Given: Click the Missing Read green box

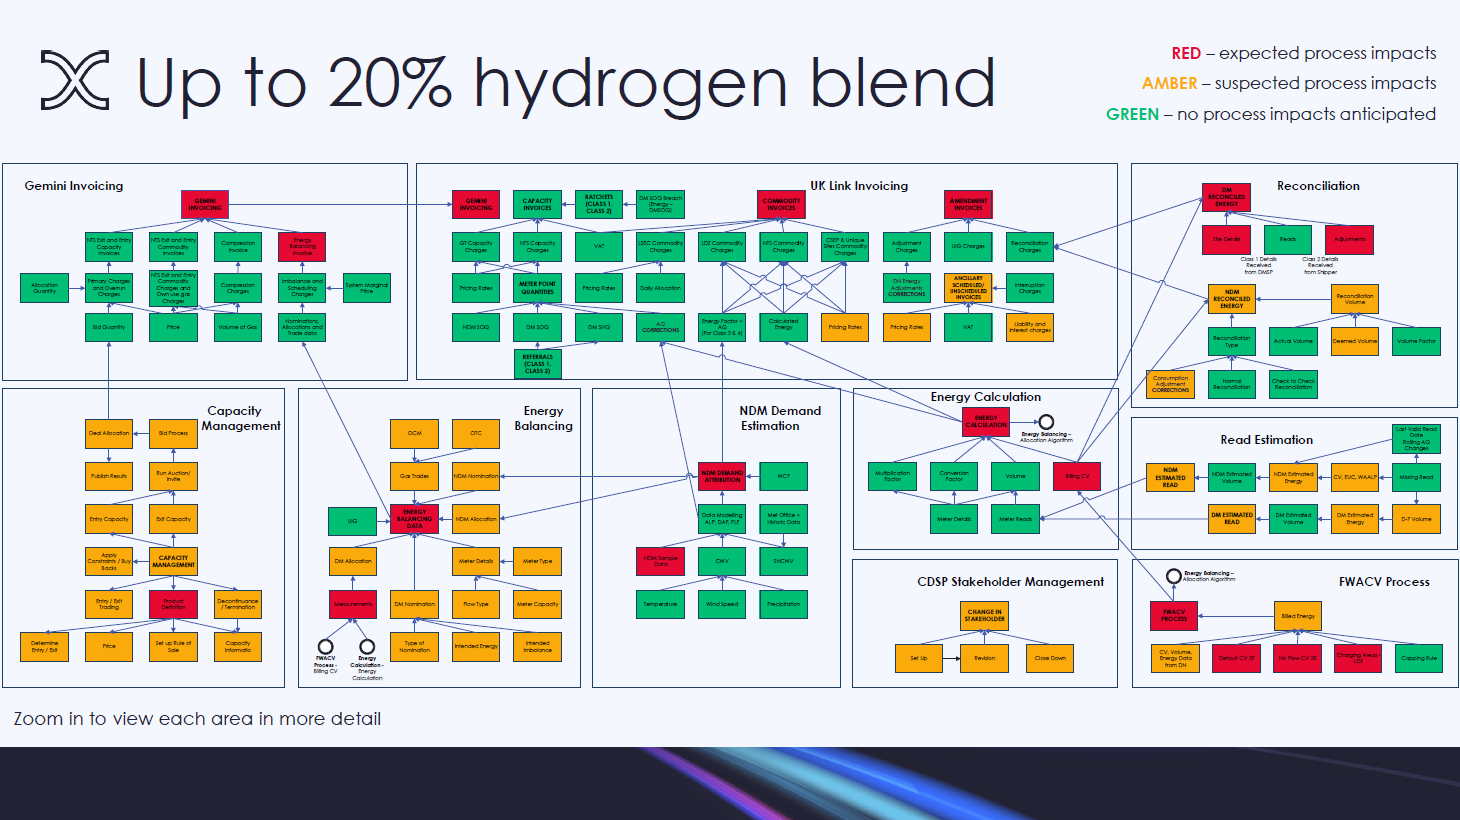Looking at the screenshot, I should (x=1416, y=478).
